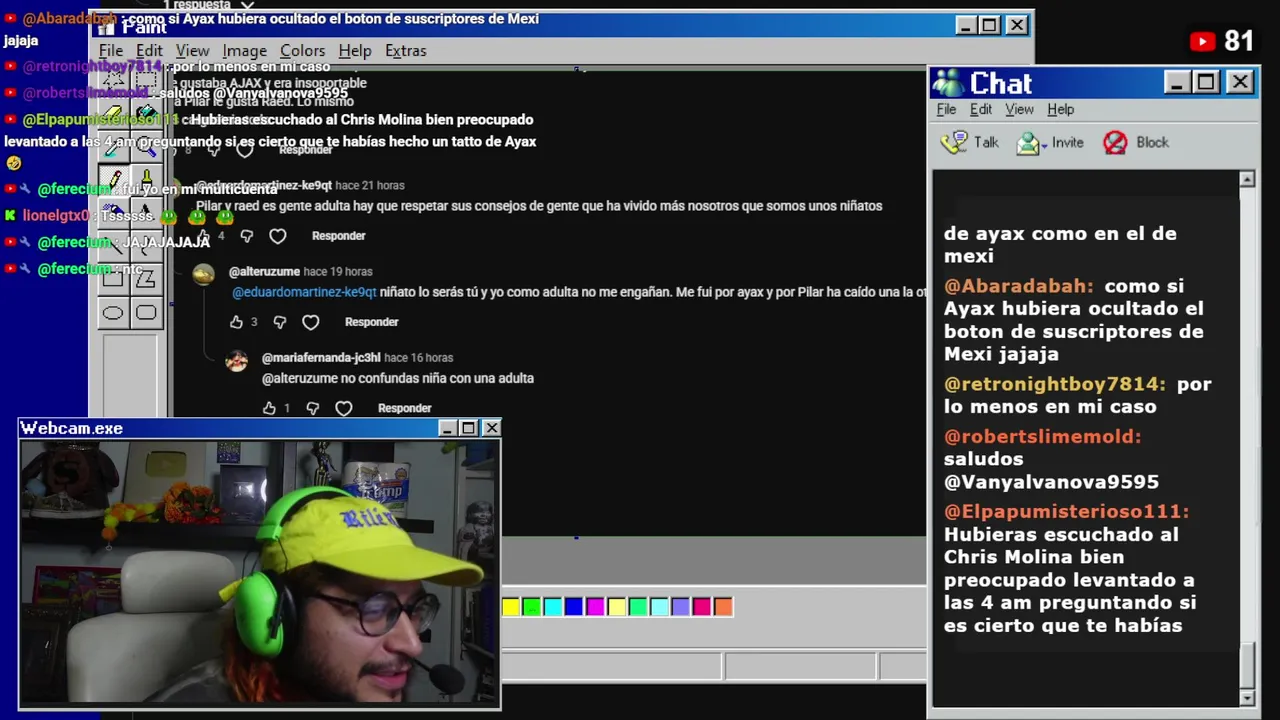Click the Talk icon in Chat window
1280x720 pixels.
coord(954,142)
